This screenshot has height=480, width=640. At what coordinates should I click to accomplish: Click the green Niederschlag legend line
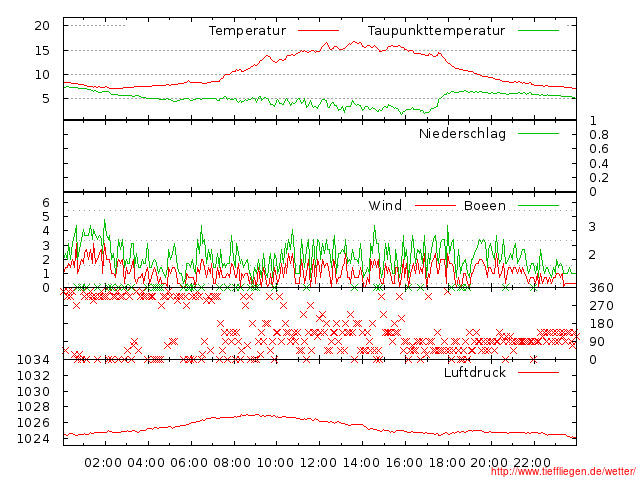(x=538, y=133)
